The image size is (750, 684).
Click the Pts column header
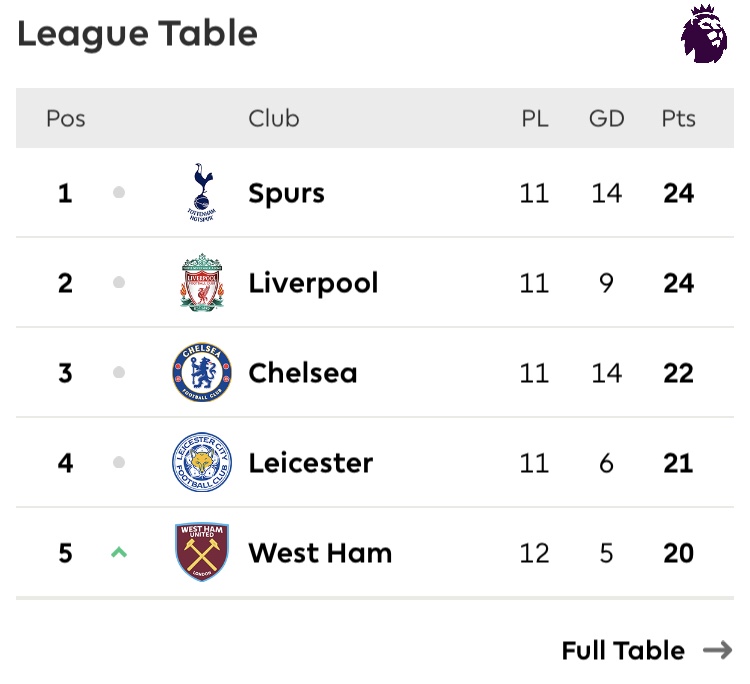pyautogui.click(x=678, y=118)
